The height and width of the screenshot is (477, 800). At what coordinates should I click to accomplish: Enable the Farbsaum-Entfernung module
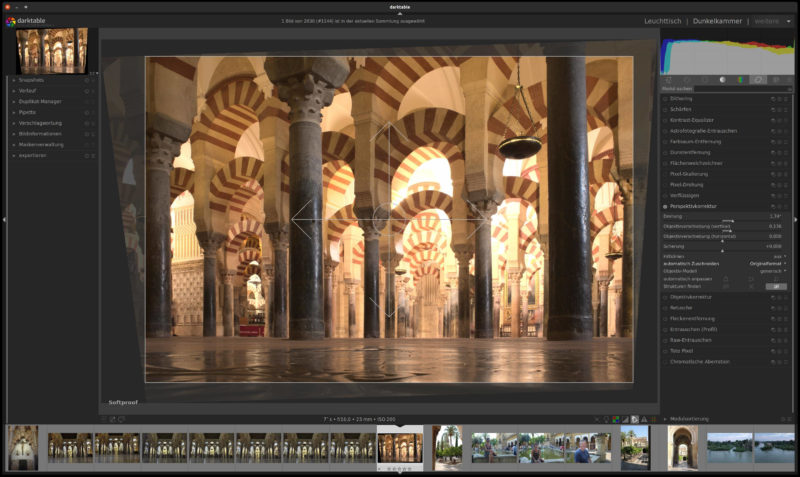(665, 142)
